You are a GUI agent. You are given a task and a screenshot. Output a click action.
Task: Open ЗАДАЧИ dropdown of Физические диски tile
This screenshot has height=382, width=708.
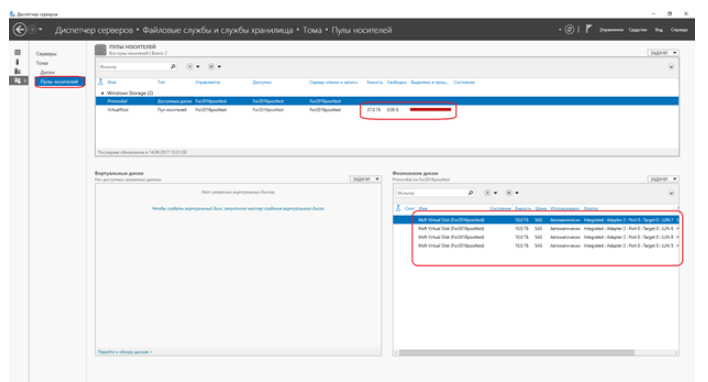tap(663, 179)
